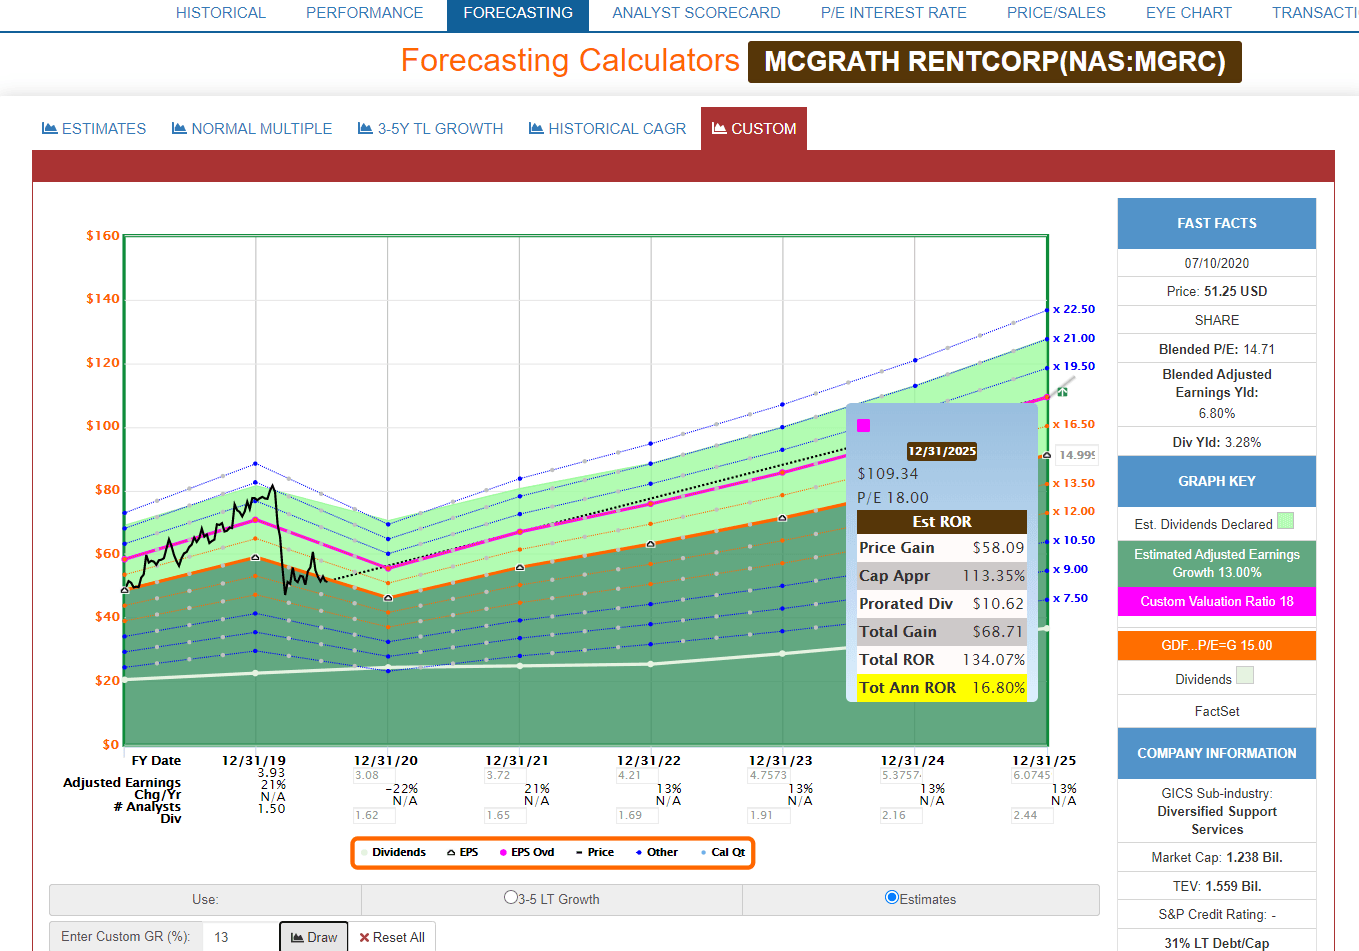Screen dimensions: 1359x951
Task: Click the Tot Ann ROR 16.80% row
Action: pos(942,688)
